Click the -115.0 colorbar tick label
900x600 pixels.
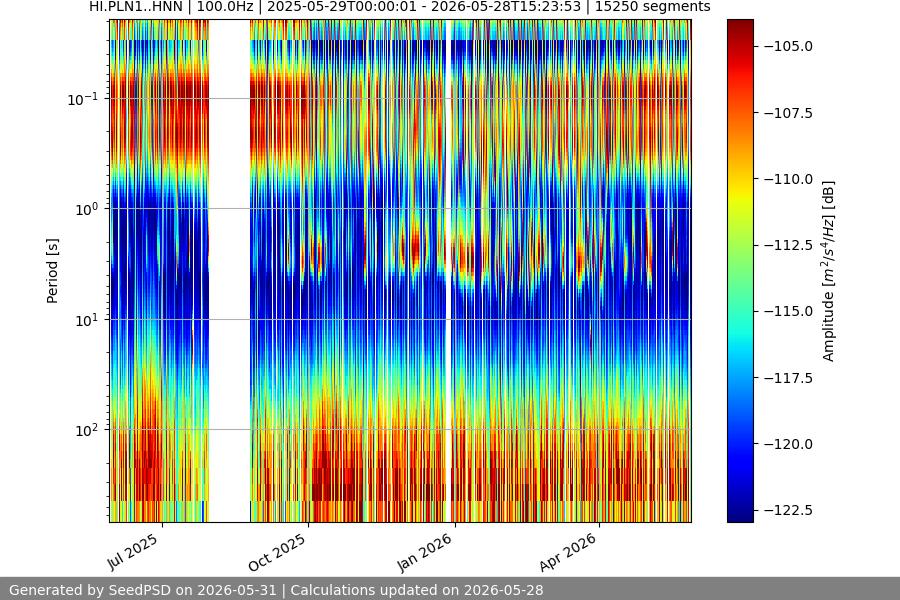tap(789, 311)
